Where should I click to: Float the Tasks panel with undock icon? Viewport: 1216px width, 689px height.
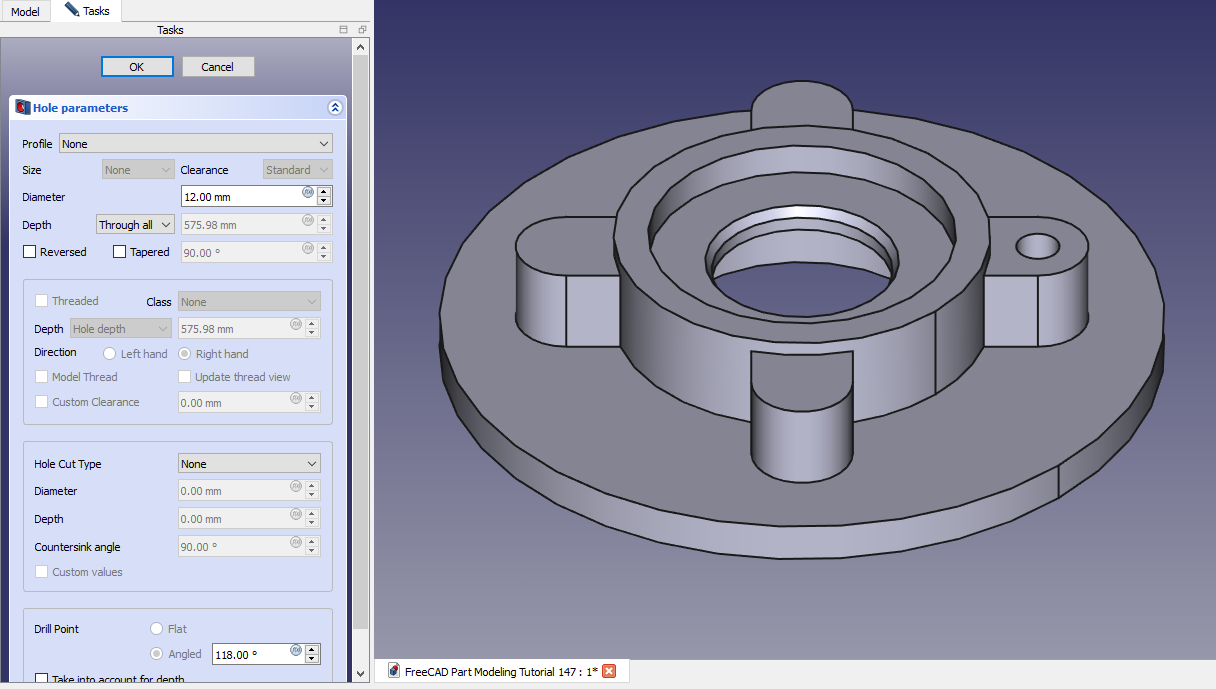click(361, 30)
